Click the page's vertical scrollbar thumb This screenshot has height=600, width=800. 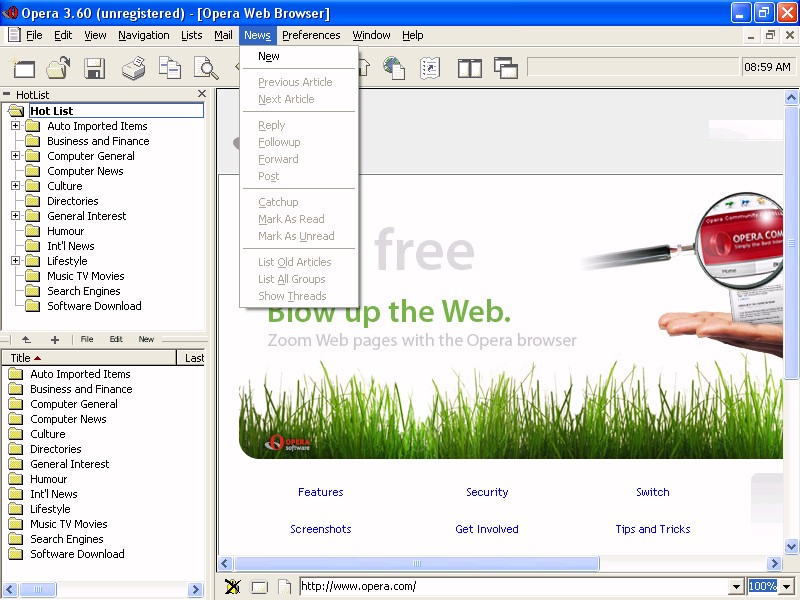(791, 243)
